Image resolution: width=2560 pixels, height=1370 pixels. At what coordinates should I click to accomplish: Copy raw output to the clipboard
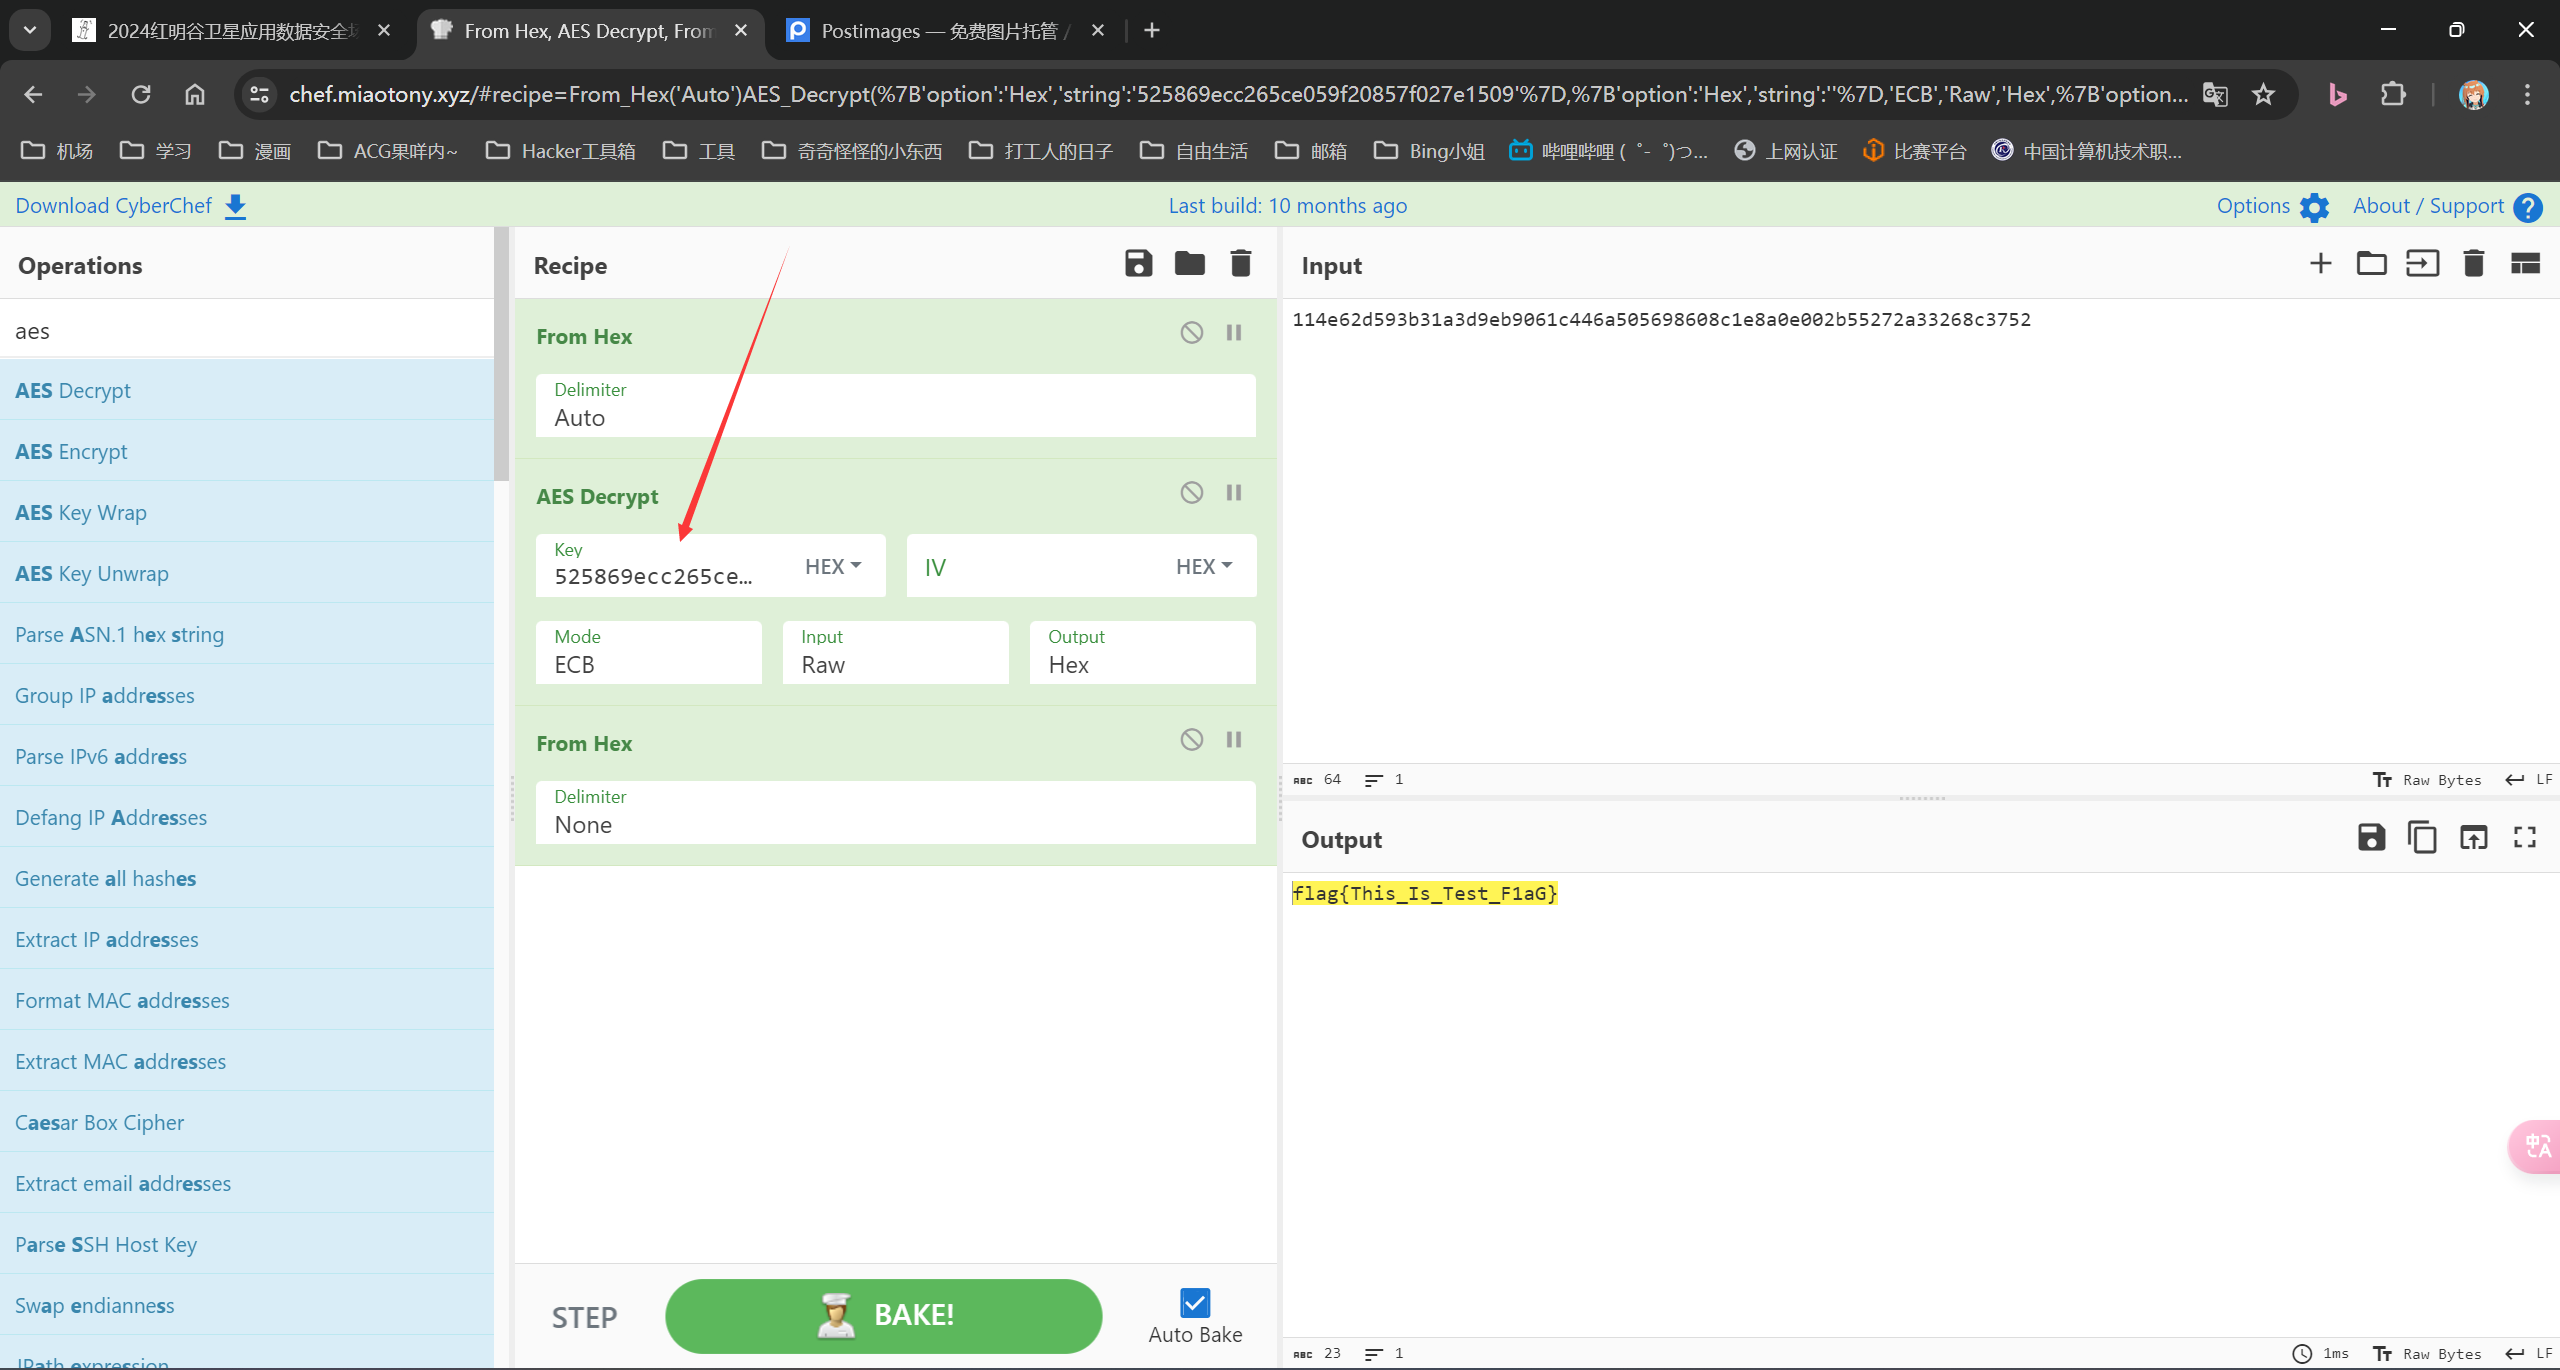coord(2422,838)
